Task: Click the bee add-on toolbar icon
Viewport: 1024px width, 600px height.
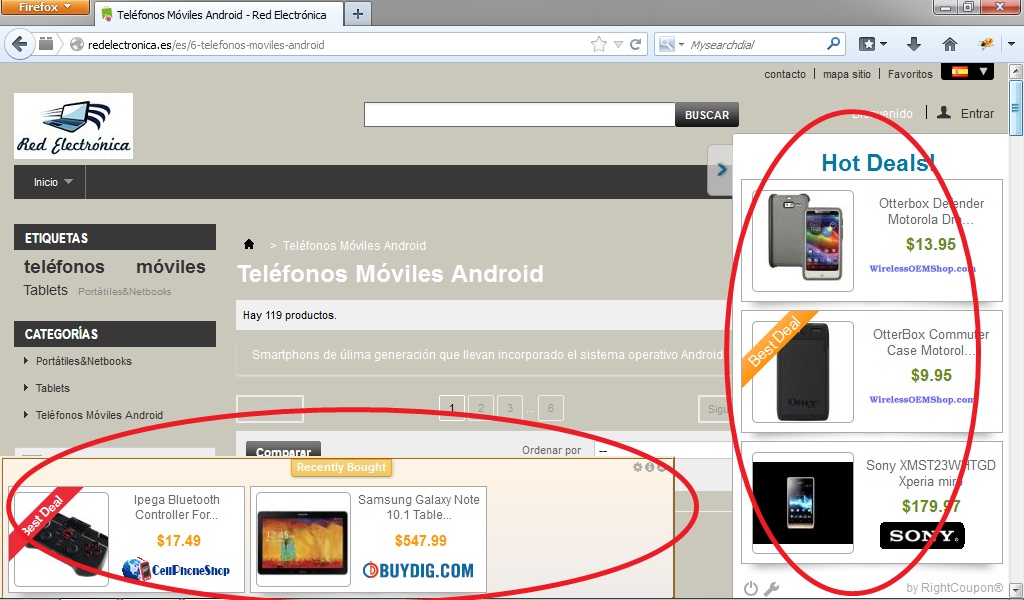Action: pyautogui.click(x=985, y=44)
